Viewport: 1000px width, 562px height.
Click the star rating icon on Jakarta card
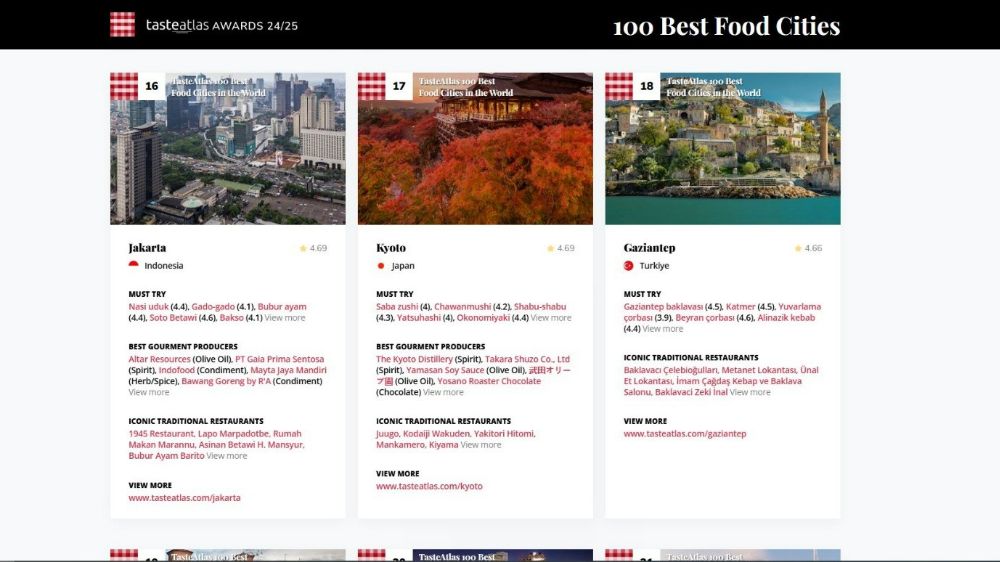[x=303, y=248]
